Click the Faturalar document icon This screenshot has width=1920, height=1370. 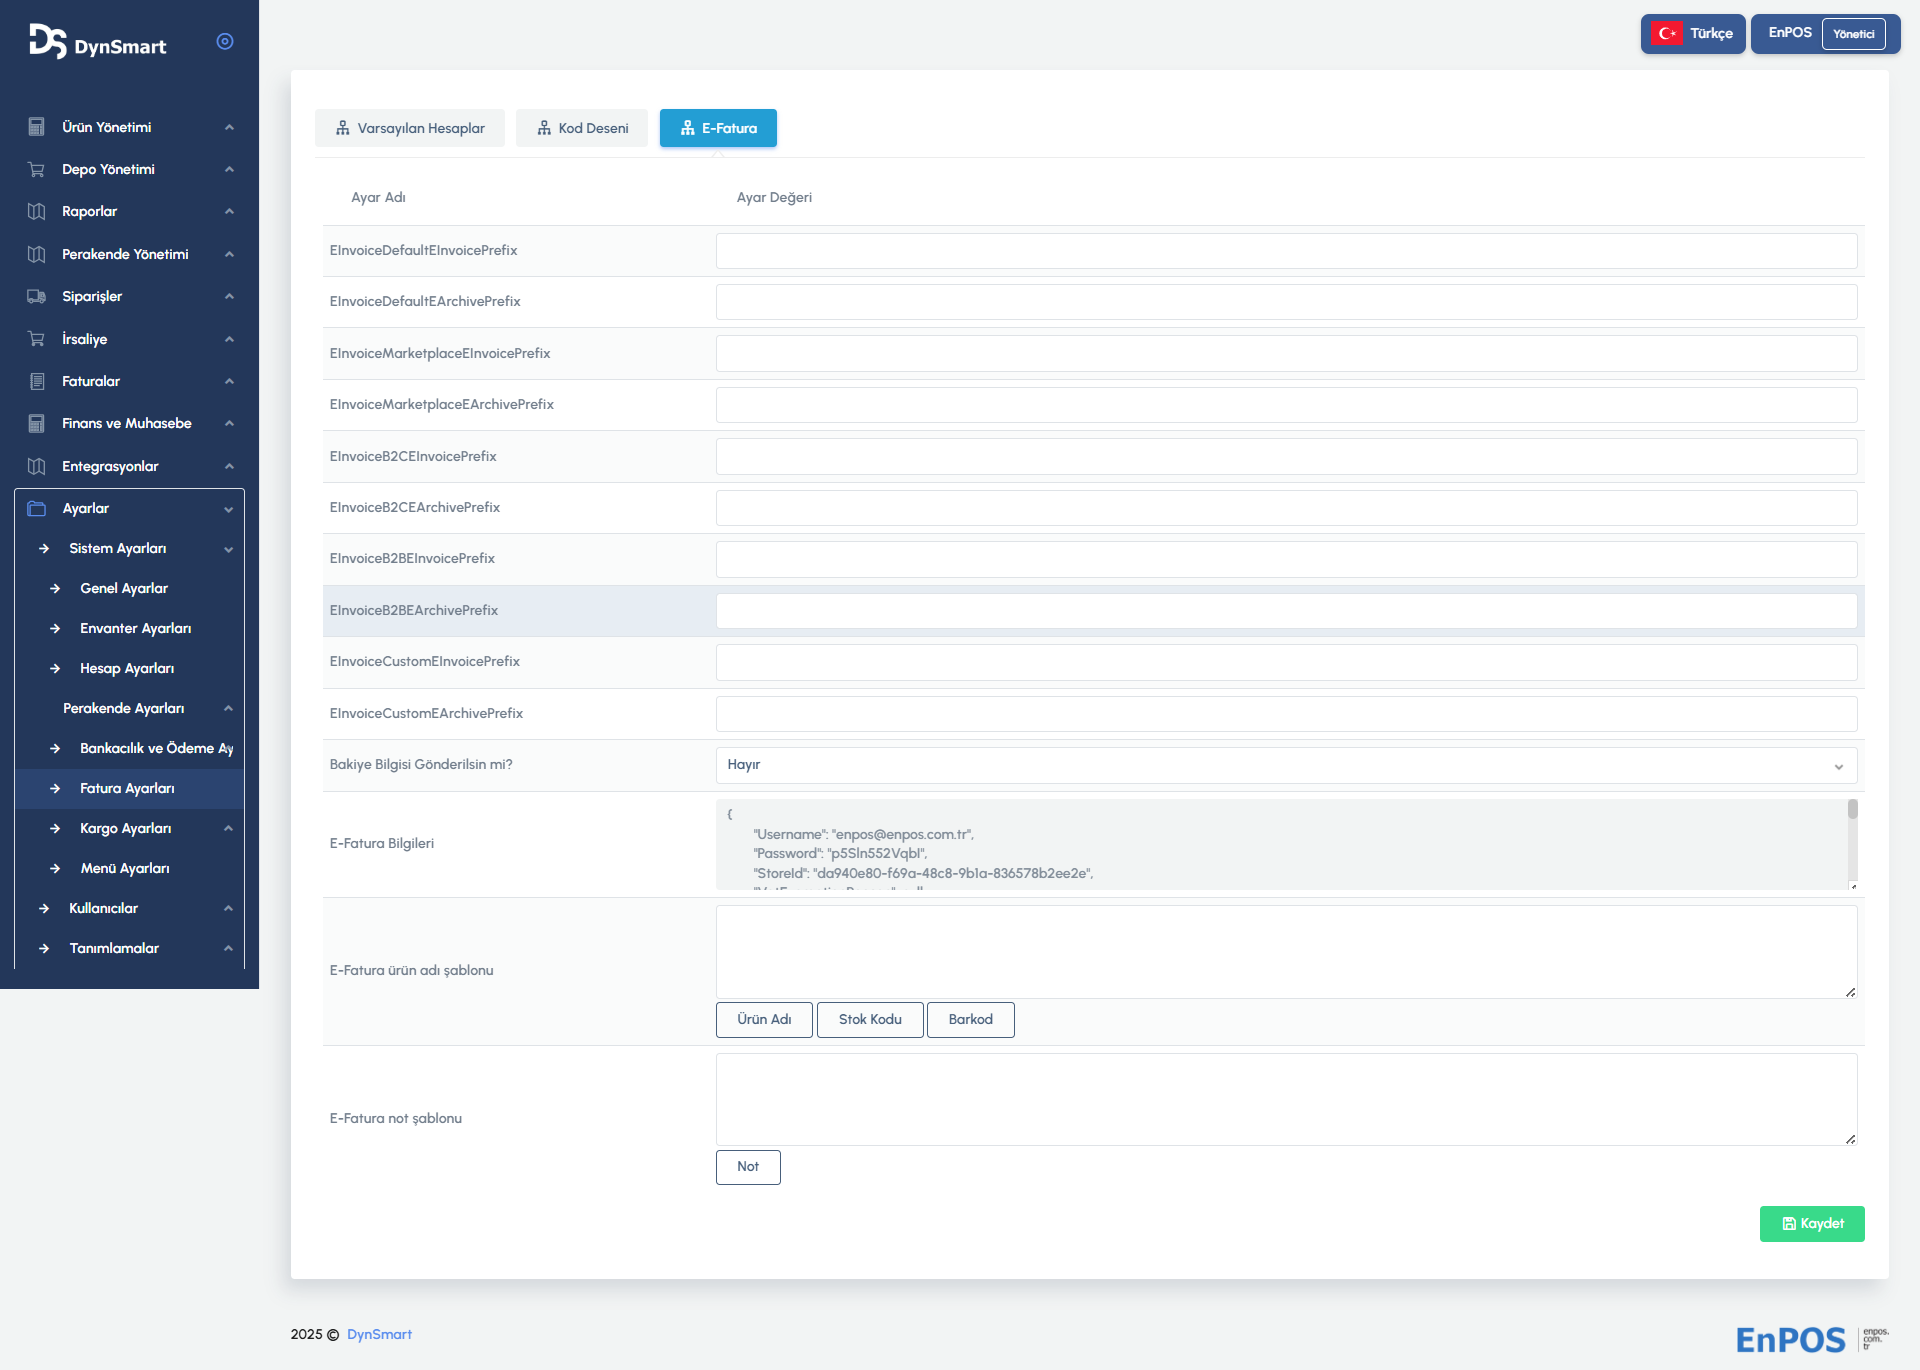point(37,381)
